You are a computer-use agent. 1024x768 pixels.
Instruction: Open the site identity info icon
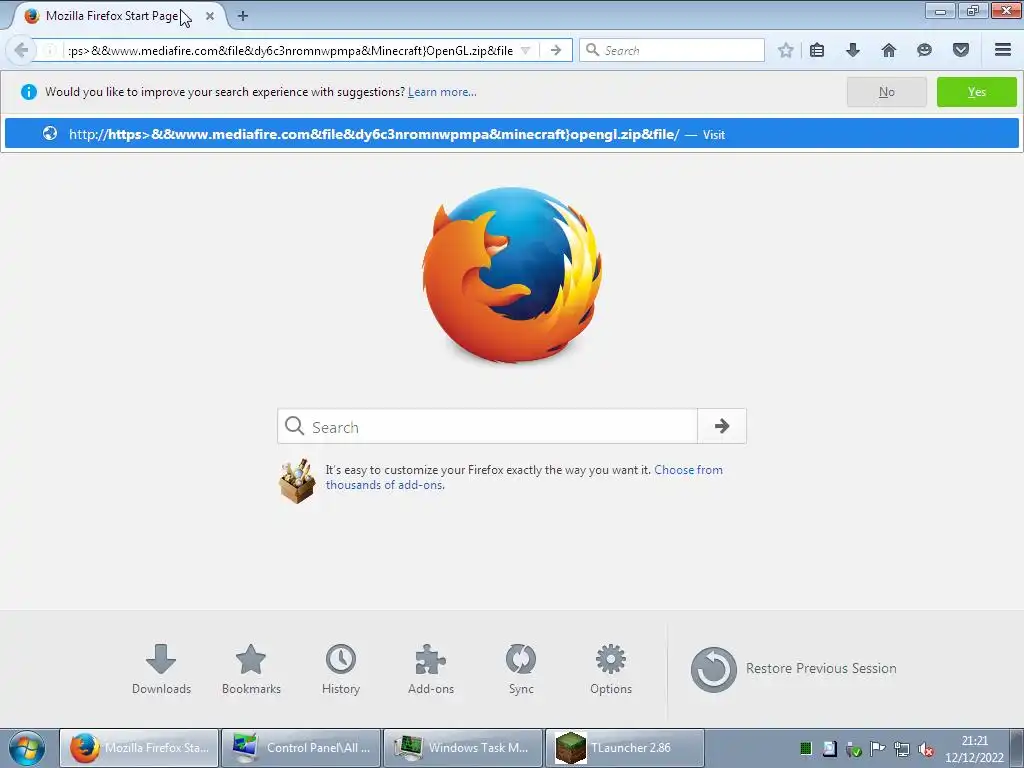[x=50, y=50]
